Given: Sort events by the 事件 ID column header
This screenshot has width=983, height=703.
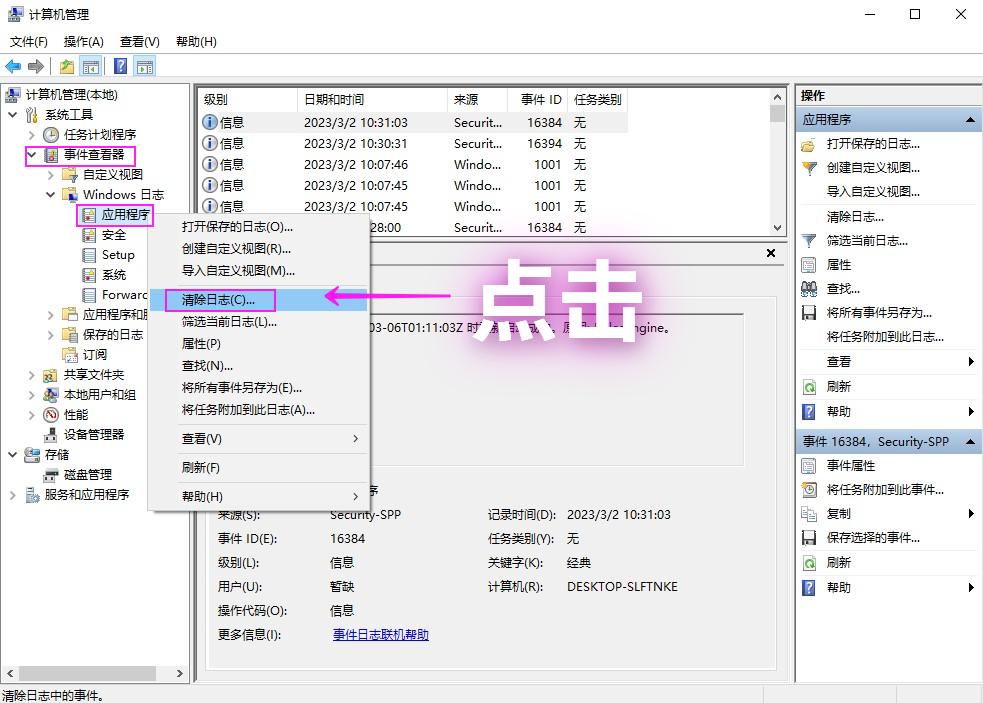Looking at the screenshot, I should click(537, 100).
